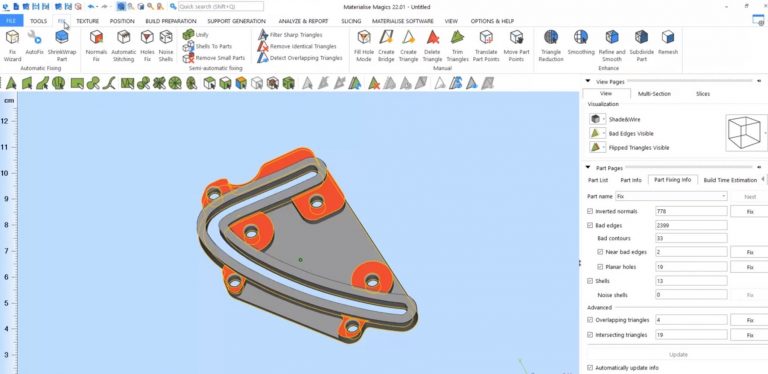Toggle Automatically update info checkbox
This screenshot has width=768, height=374.
coord(590,368)
